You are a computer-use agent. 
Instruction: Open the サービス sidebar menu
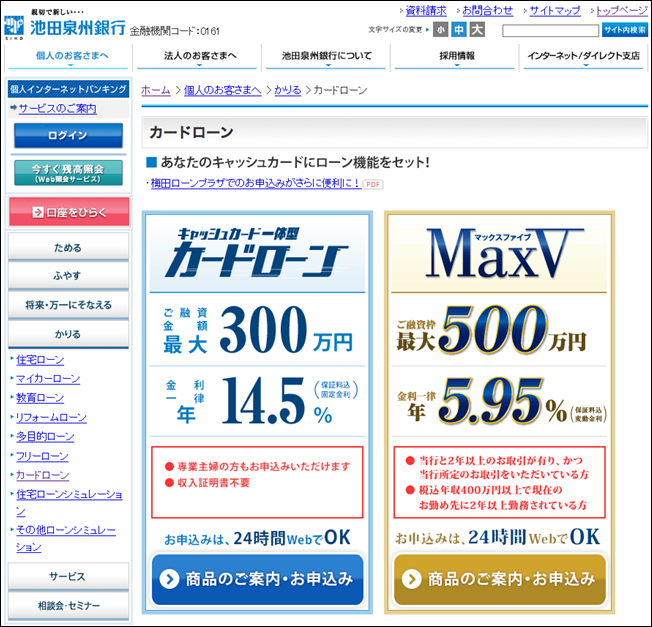coord(68,576)
